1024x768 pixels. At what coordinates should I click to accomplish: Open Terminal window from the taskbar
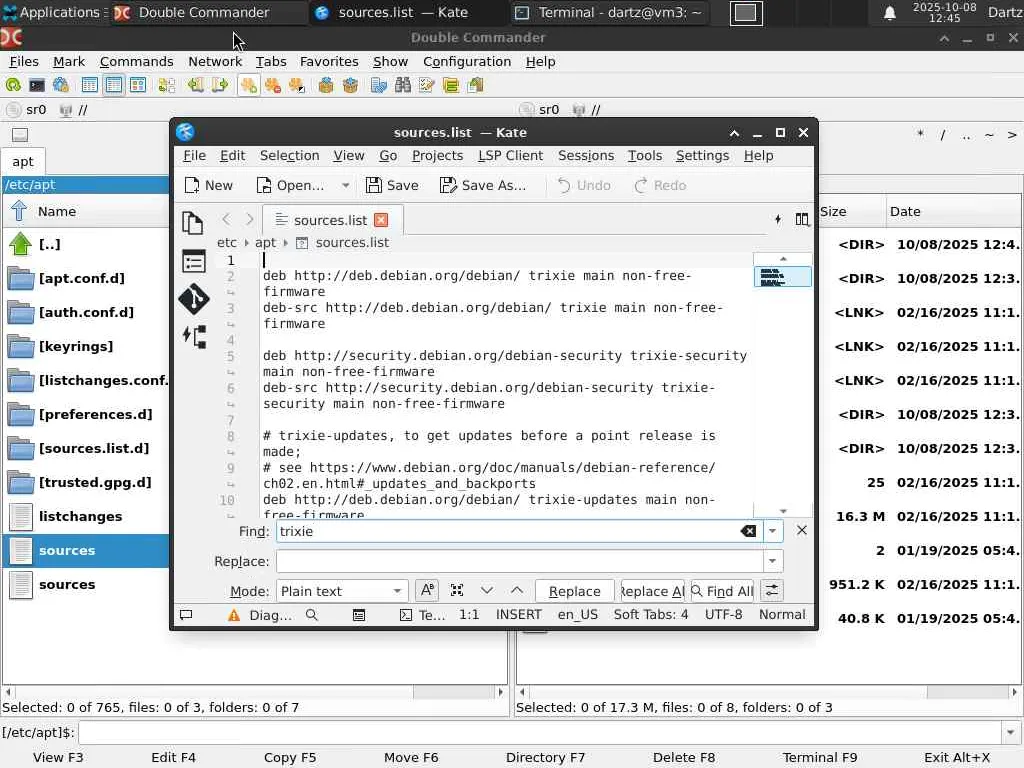[x=609, y=12]
